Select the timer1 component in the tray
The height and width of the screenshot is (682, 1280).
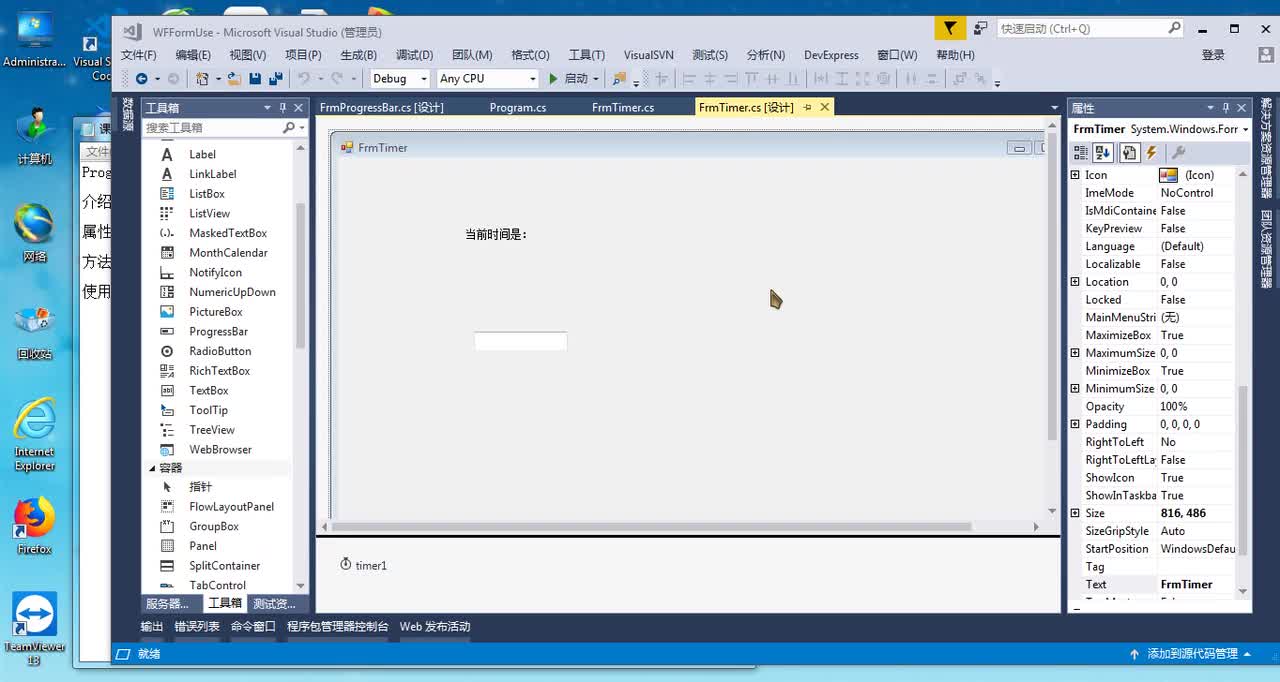pos(363,565)
